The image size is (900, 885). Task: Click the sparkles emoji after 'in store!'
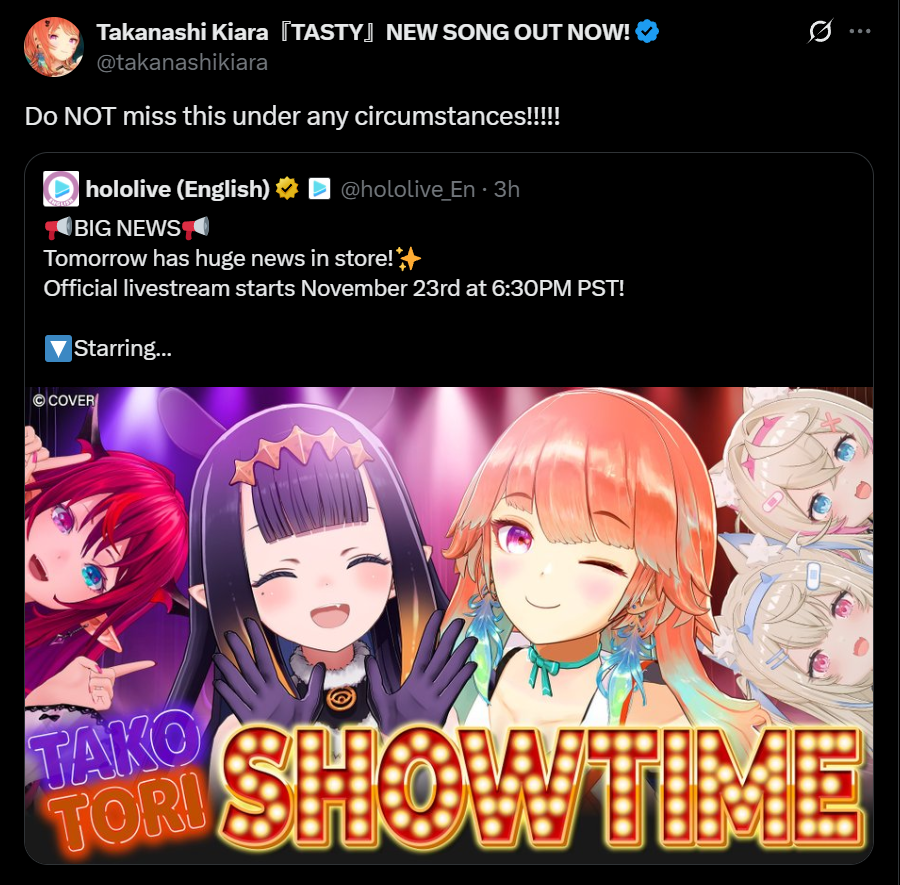409,258
